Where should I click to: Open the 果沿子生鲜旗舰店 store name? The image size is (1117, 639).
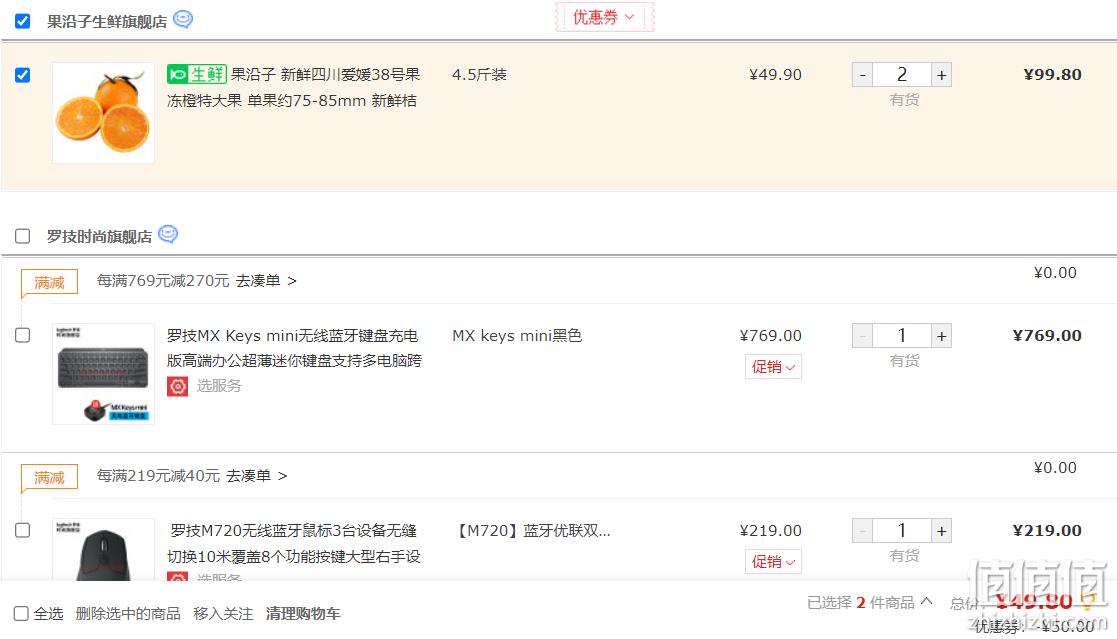coord(107,21)
